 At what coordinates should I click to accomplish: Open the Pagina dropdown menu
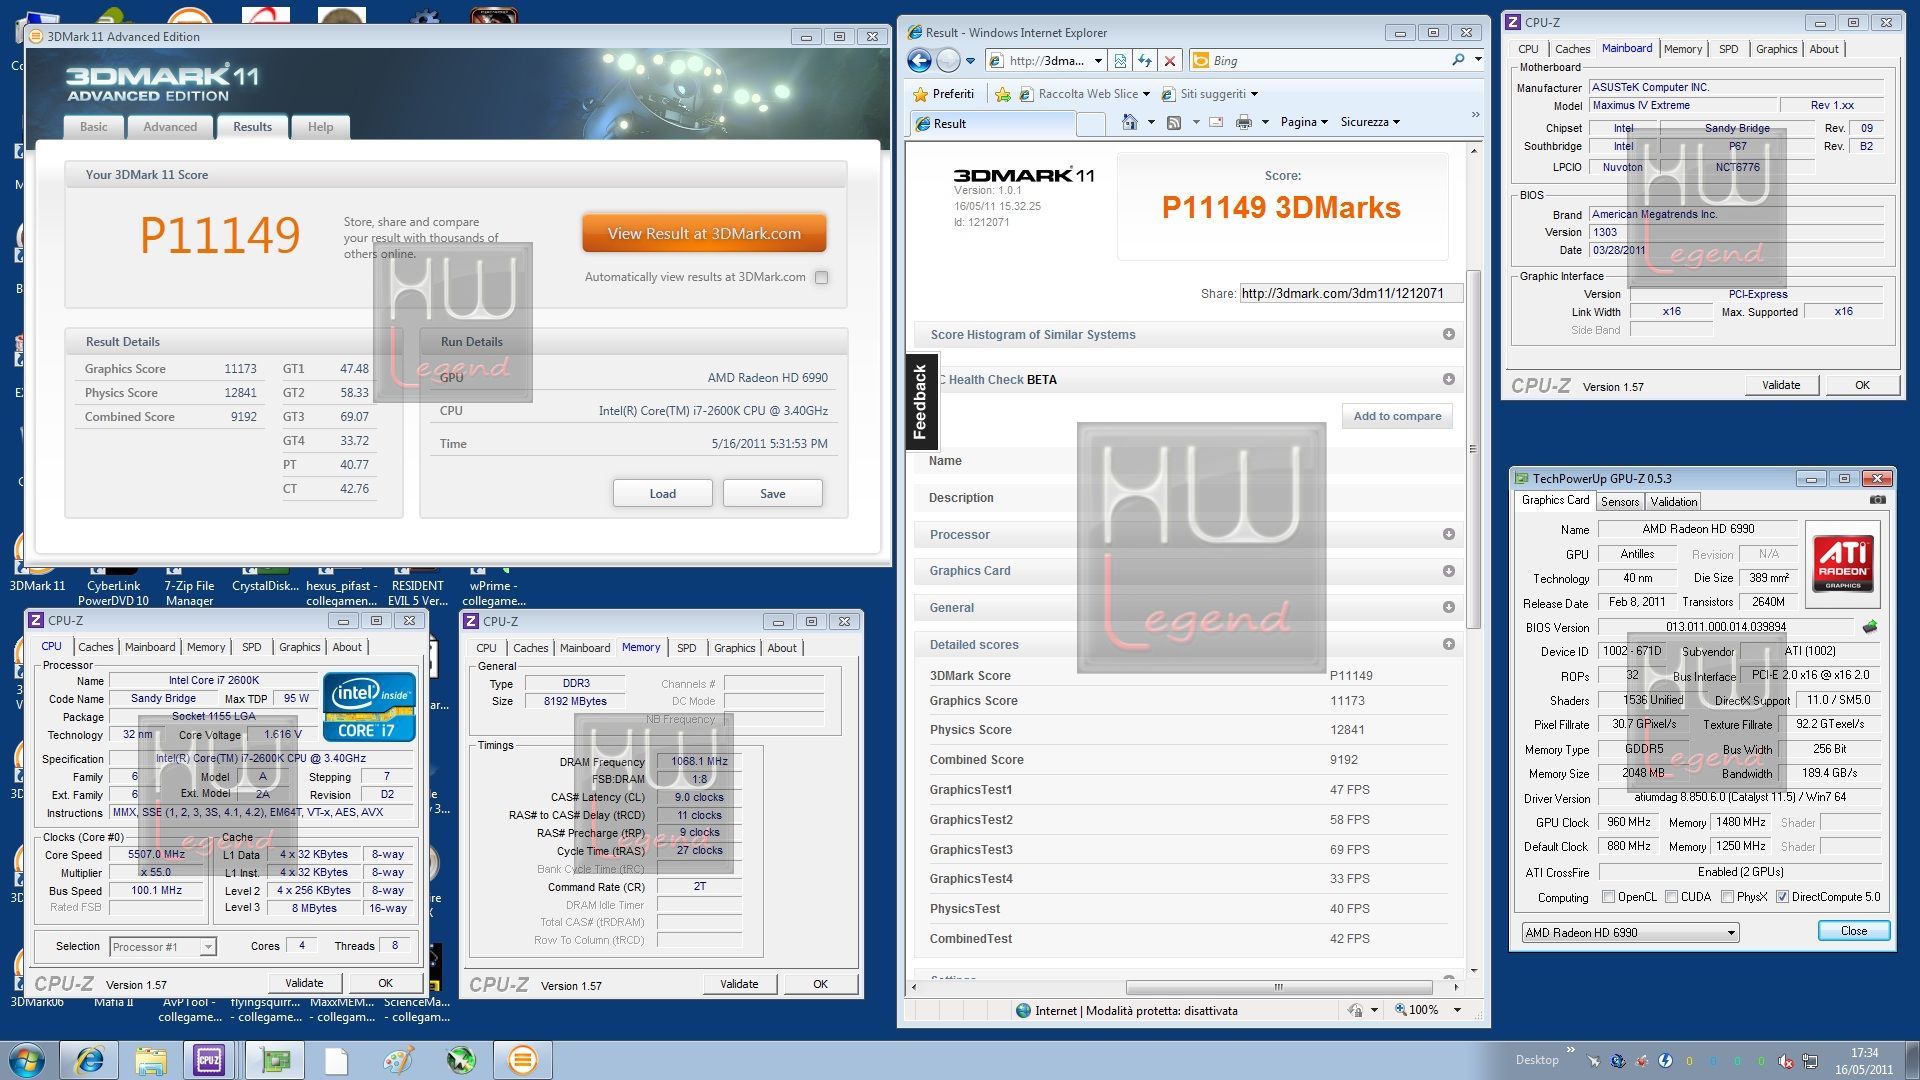[1304, 122]
